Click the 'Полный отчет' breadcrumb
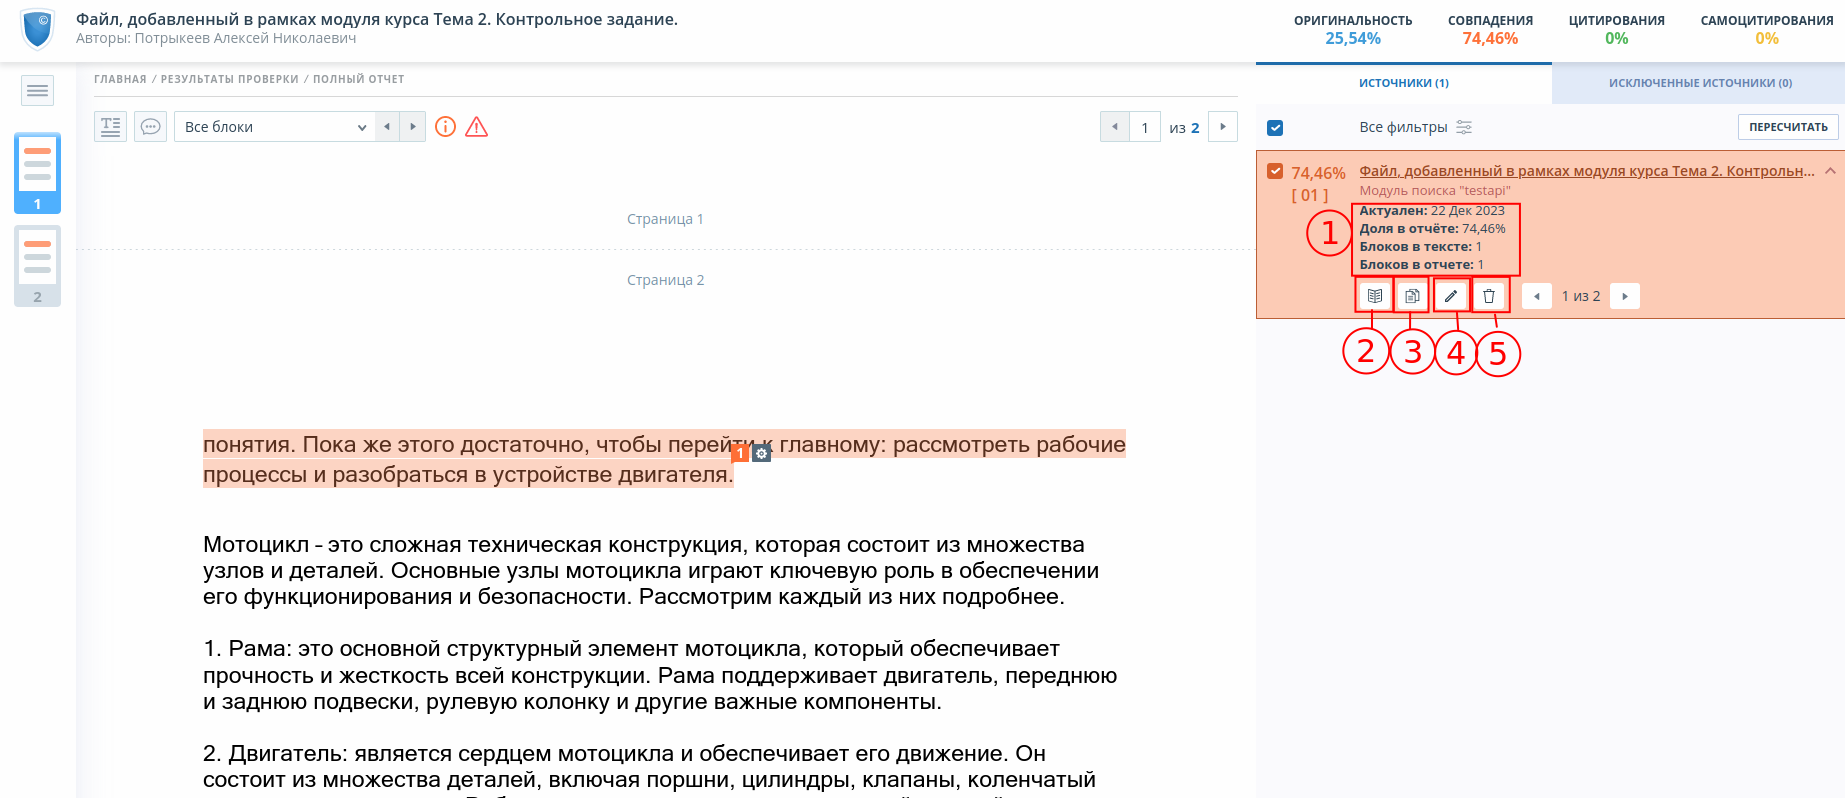This screenshot has width=1845, height=798. [358, 79]
